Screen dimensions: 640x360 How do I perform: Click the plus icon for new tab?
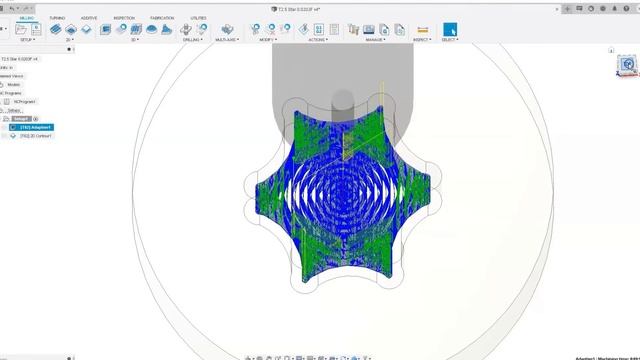(x=567, y=9)
